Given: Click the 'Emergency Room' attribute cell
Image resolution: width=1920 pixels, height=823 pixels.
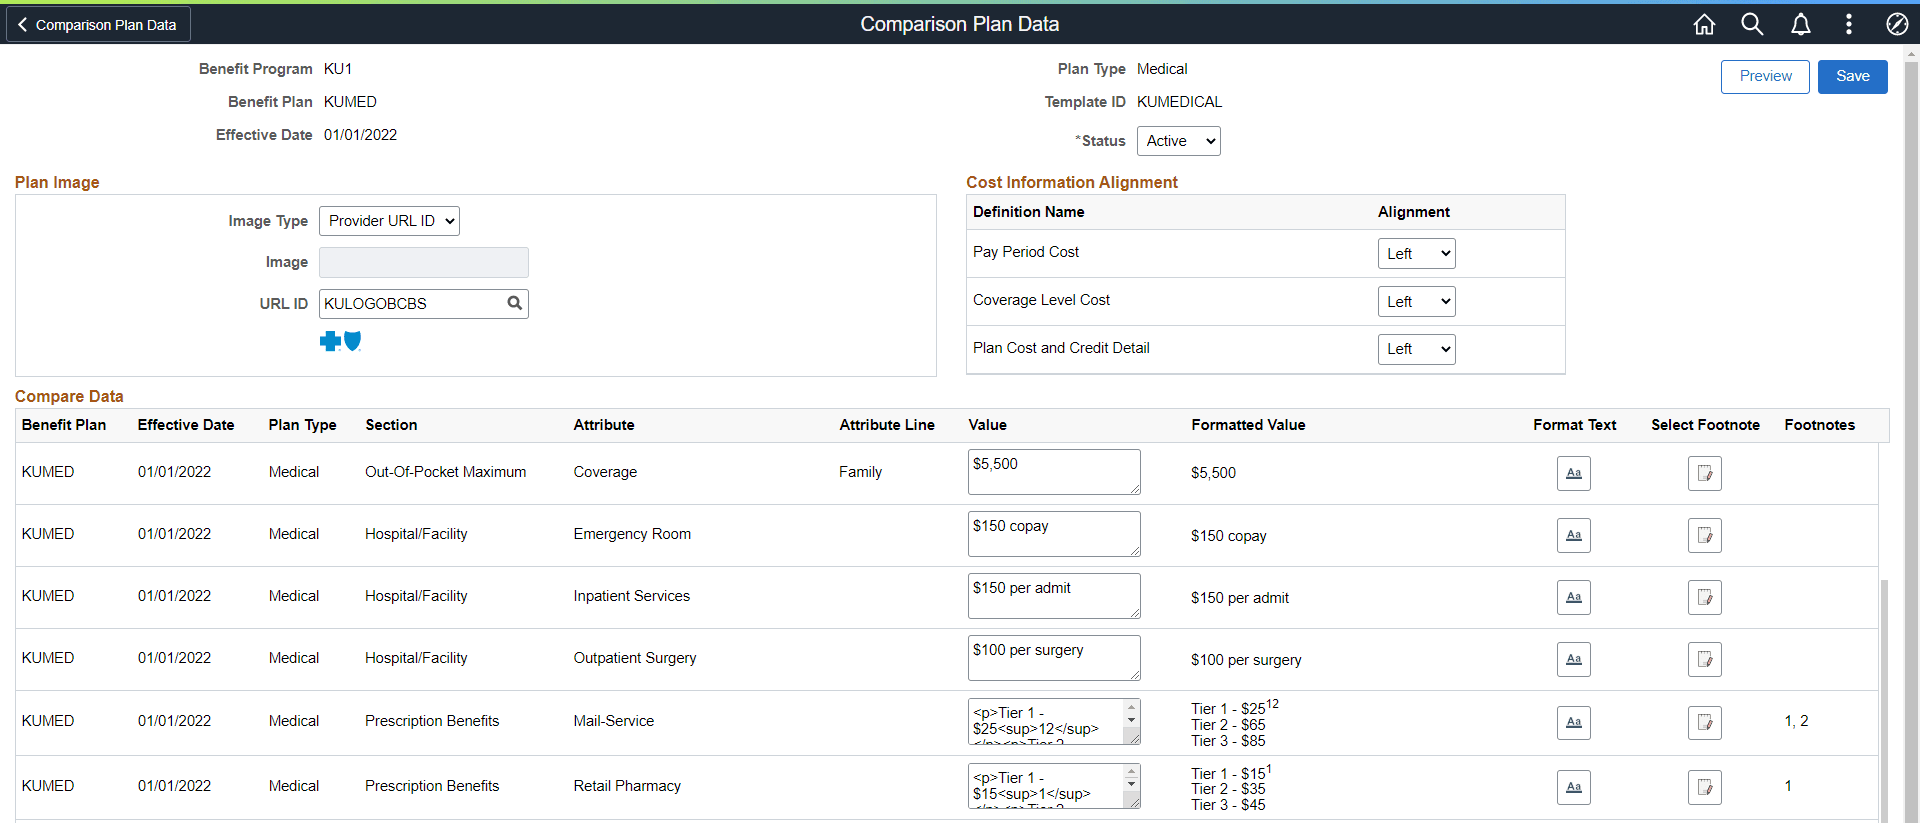Looking at the screenshot, I should click(632, 534).
